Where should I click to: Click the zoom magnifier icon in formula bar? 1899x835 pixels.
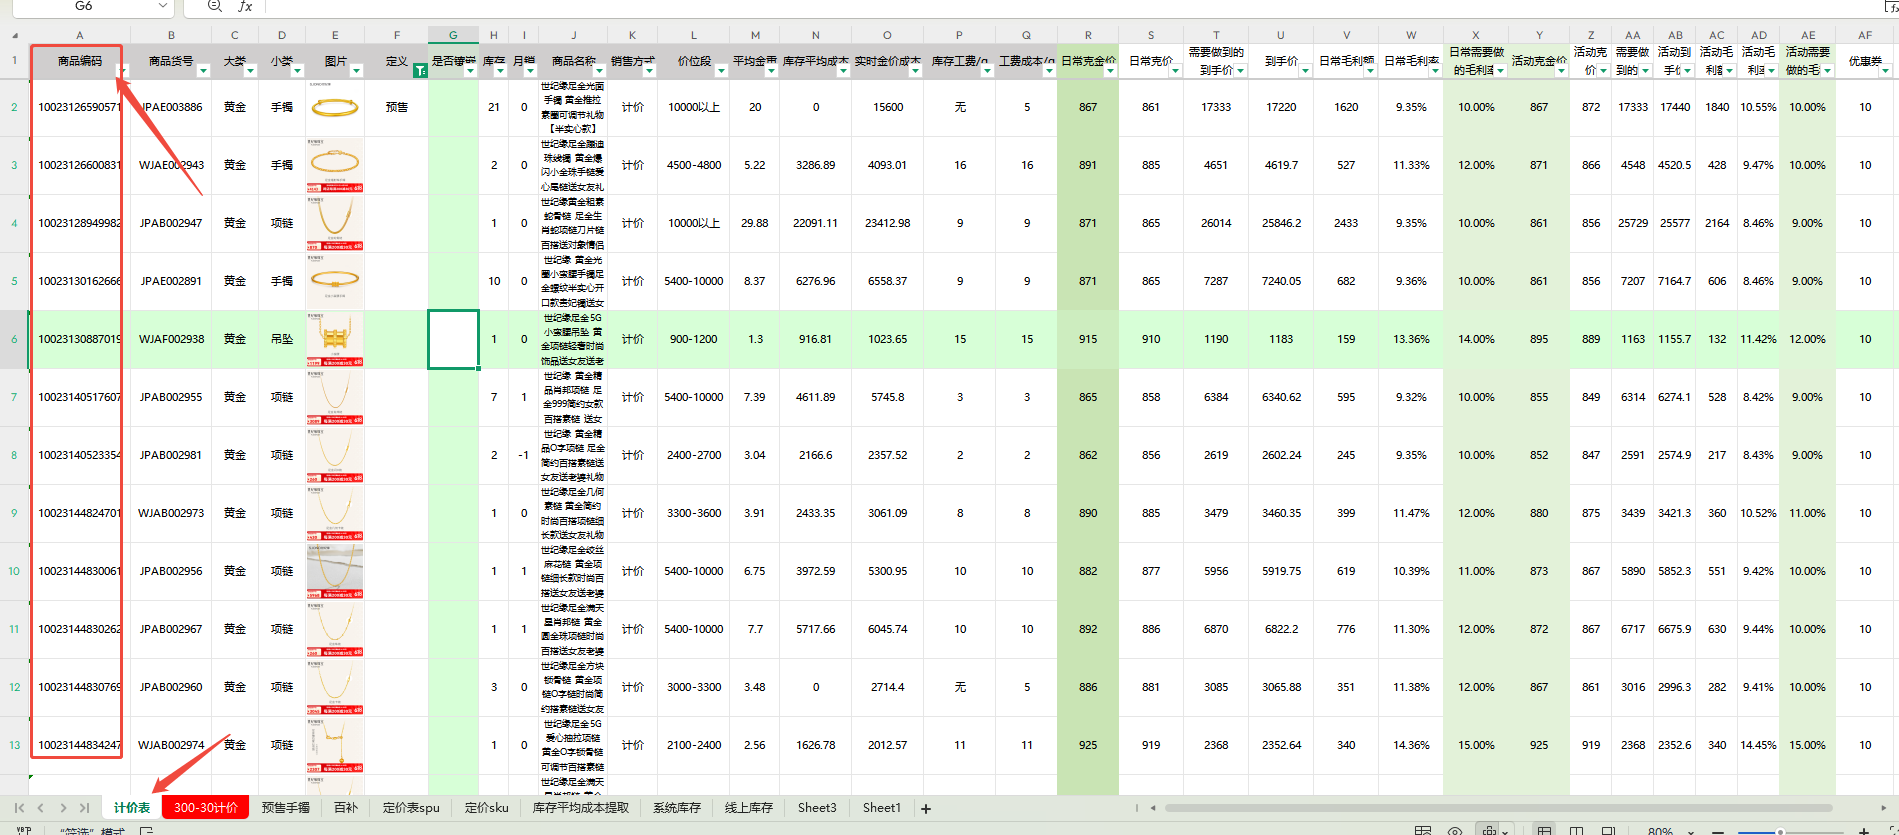[x=214, y=6]
